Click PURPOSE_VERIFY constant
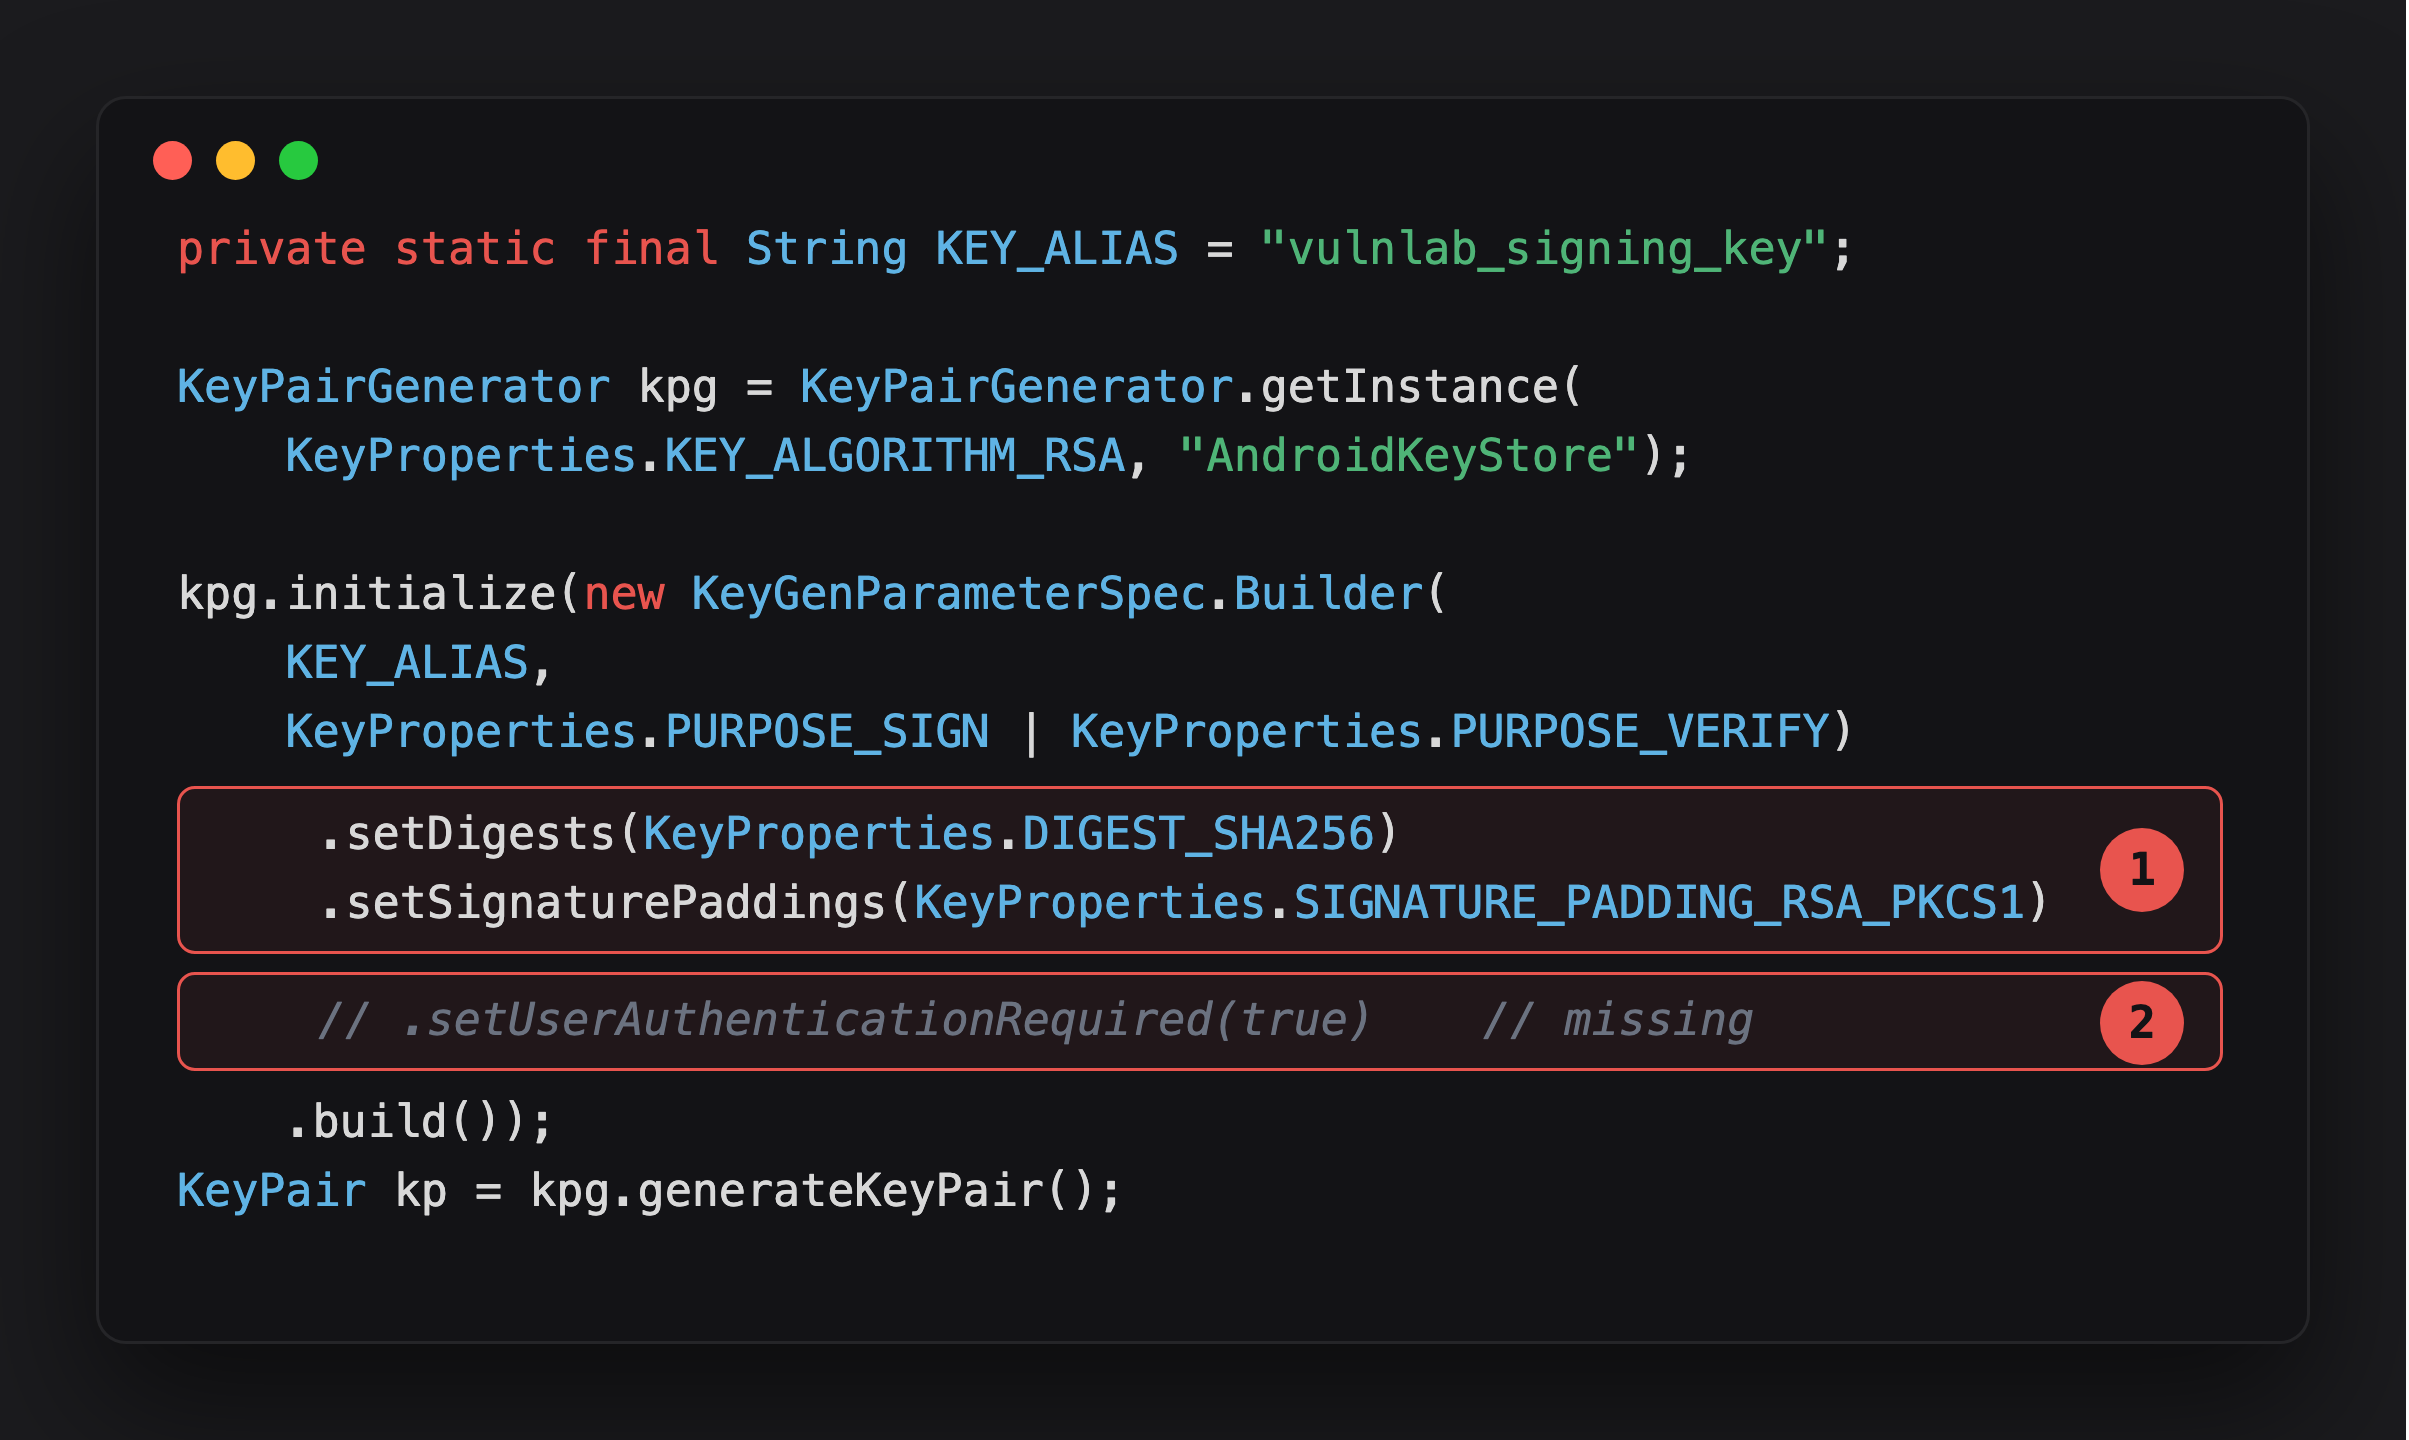This screenshot has width=2409, height=1440. click(x=1640, y=732)
